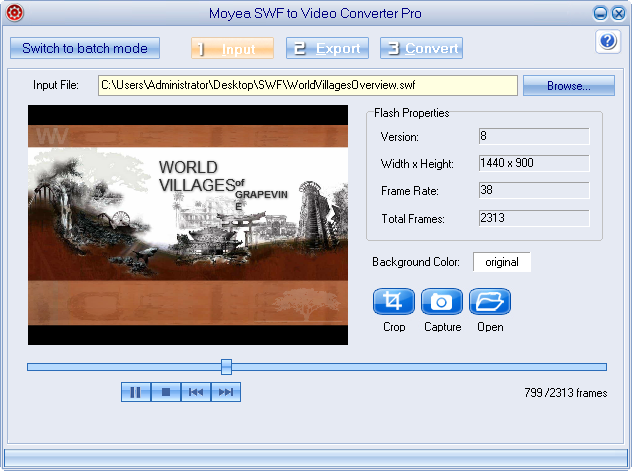This screenshot has width=632, height=471.
Task: Capture a snapshot with the camera icon
Action: coord(442,301)
